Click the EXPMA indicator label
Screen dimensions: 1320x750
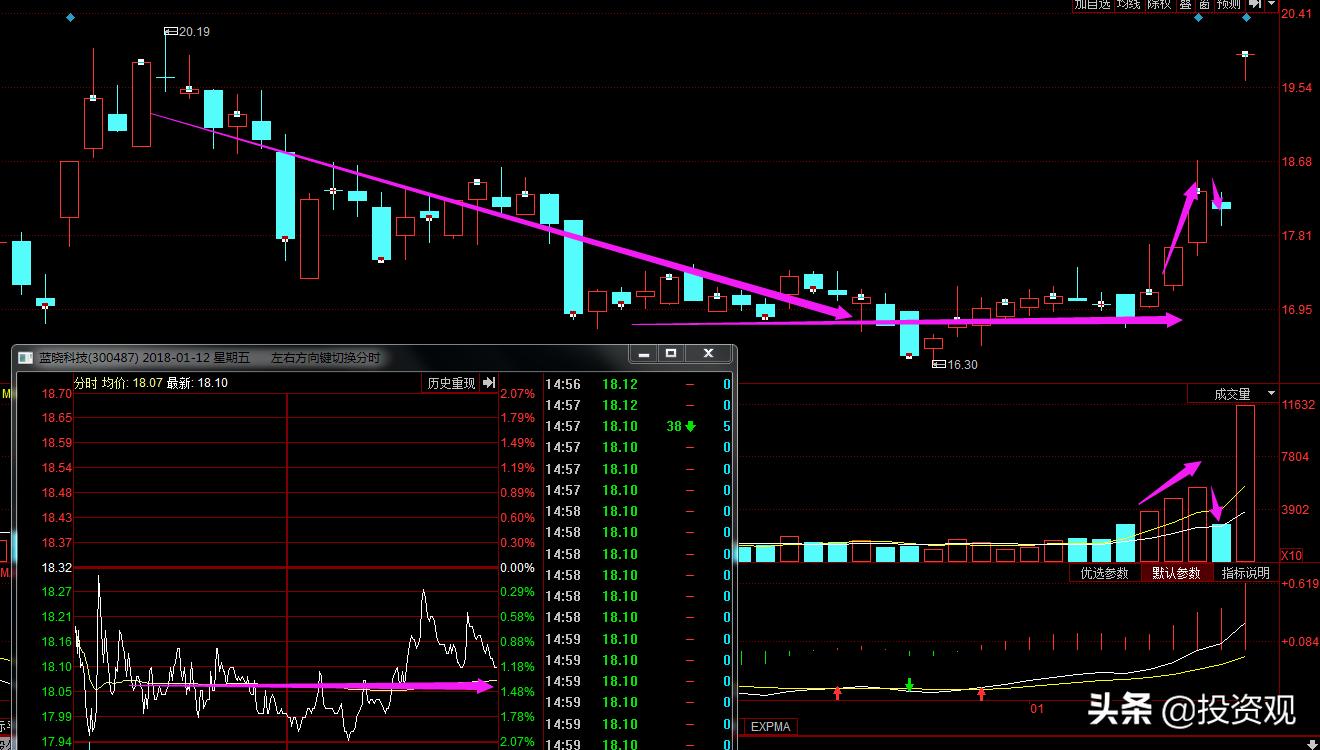[x=770, y=727]
